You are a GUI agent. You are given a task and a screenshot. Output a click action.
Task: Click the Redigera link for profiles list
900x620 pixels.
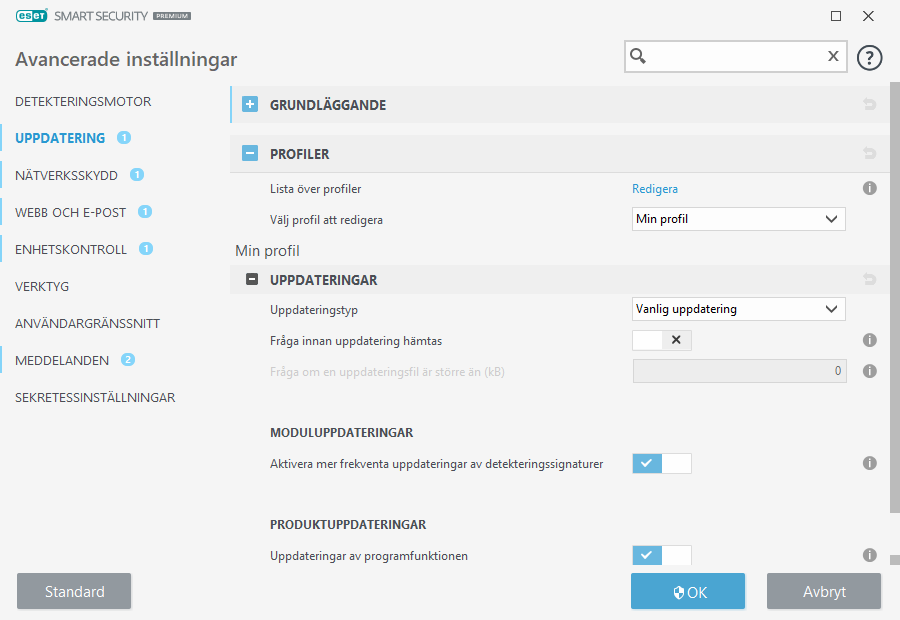click(x=654, y=188)
